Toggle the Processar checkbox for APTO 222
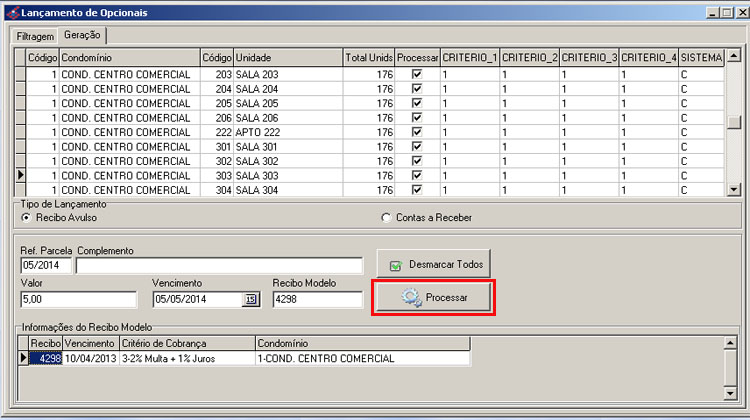Viewport: 750px width, 420px height. 417,132
